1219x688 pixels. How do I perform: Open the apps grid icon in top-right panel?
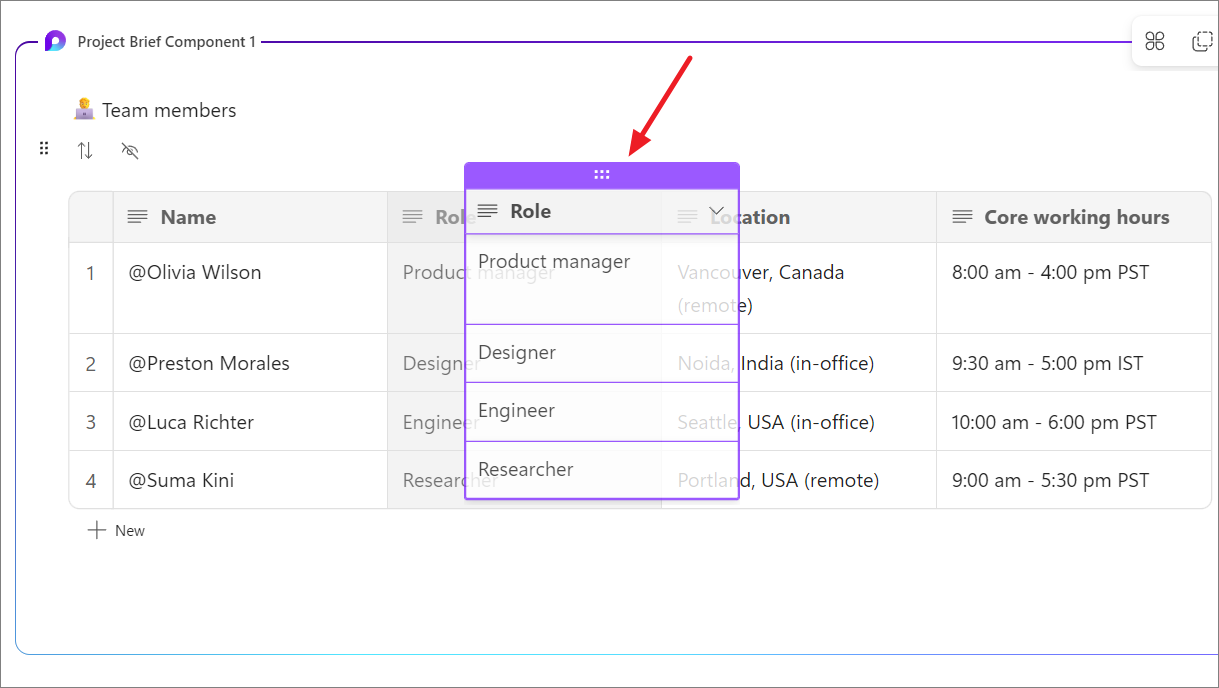pos(1155,41)
